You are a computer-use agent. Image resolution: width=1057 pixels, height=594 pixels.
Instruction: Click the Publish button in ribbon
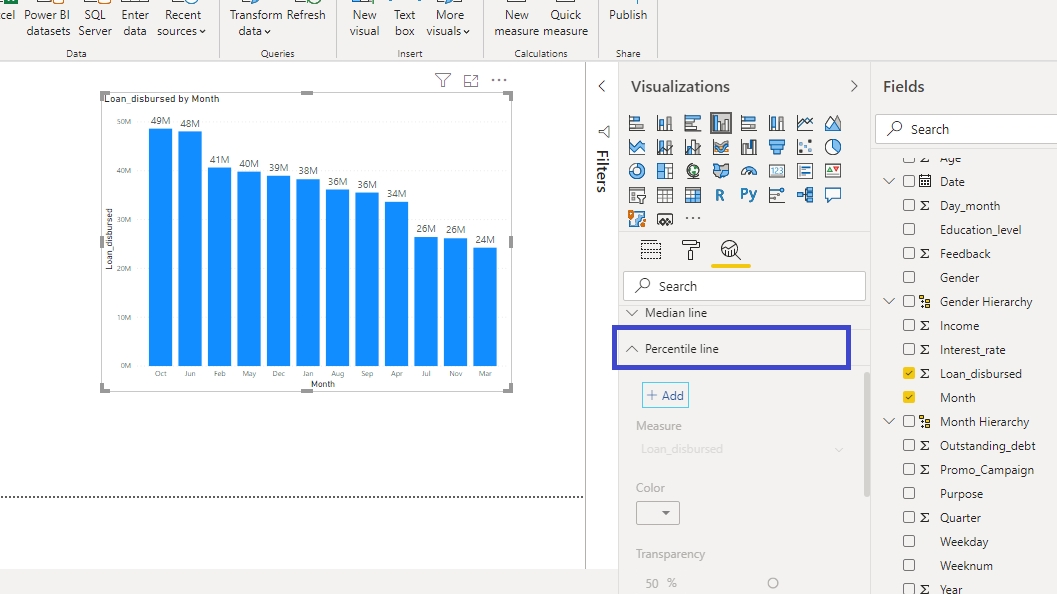(628, 15)
